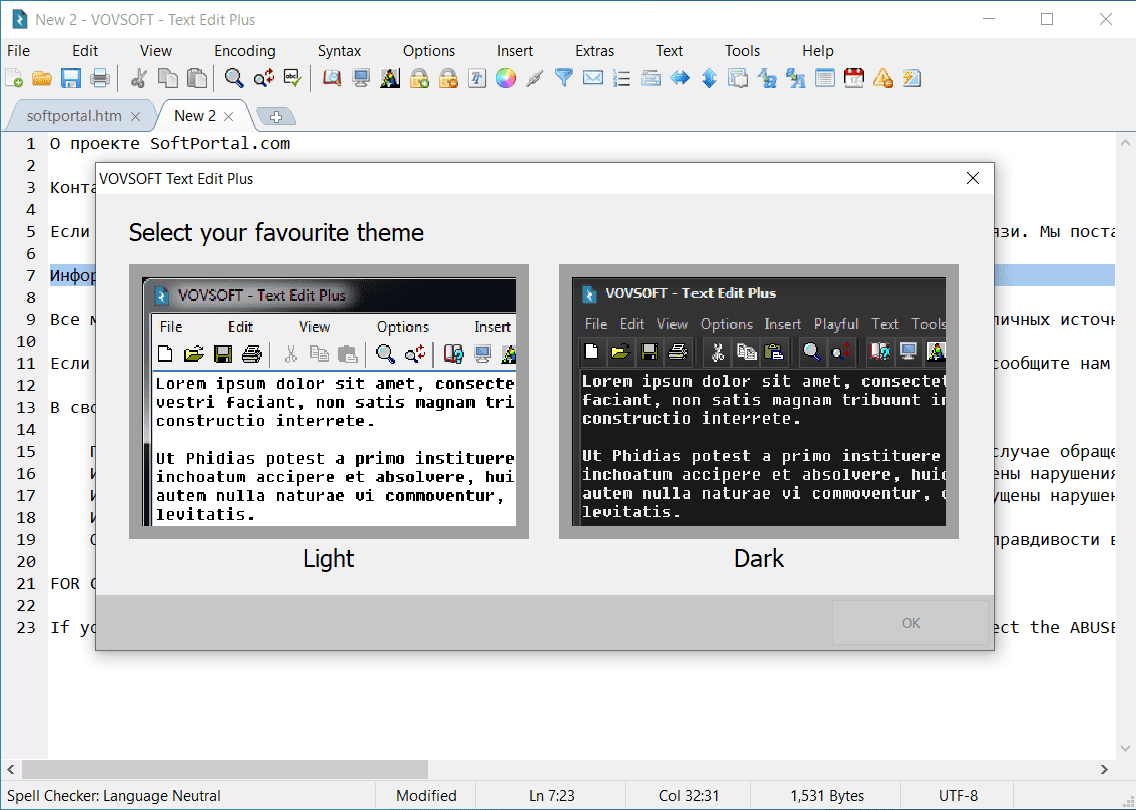Open Find and Replace toolbar icon
The height and width of the screenshot is (810, 1136).
click(264, 78)
